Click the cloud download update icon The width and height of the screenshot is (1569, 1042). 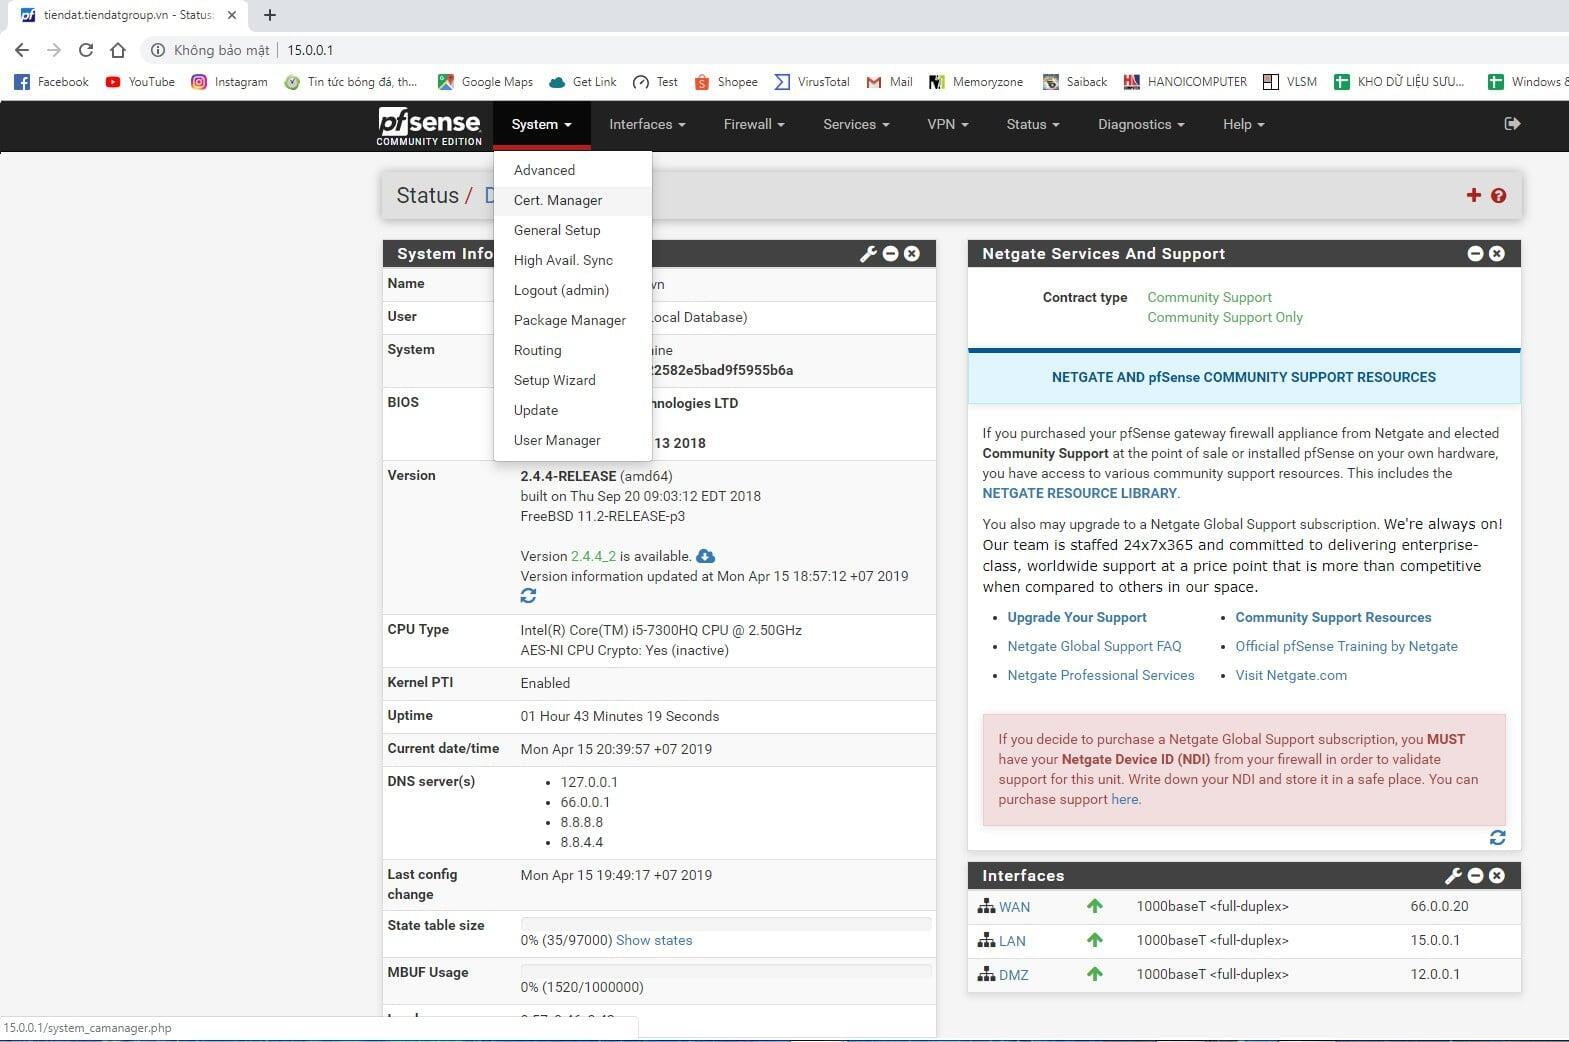point(705,556)
